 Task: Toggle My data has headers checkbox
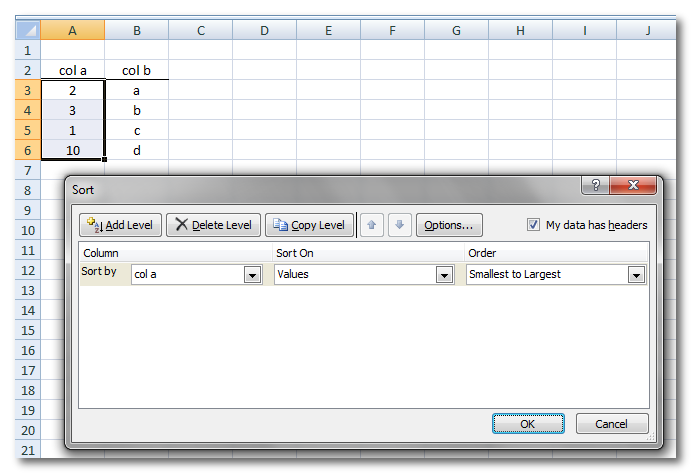click(534, 225)
